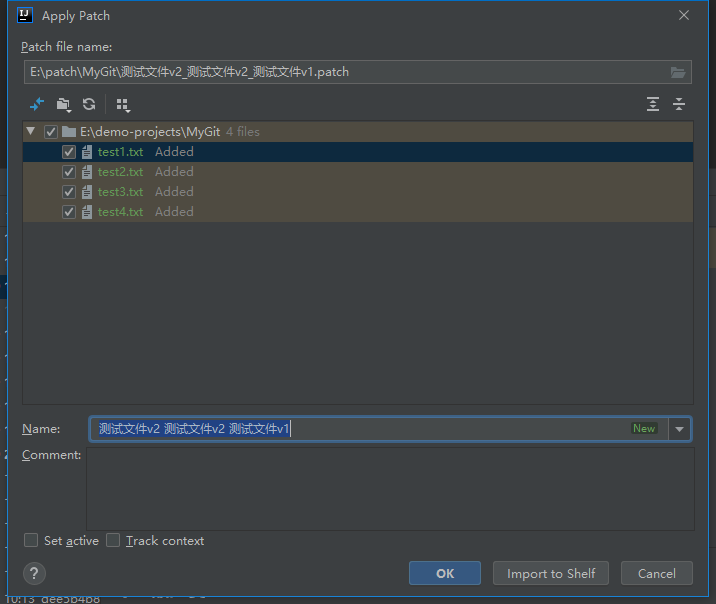Click the OK button
This screenshot has width=716, height=604.
click(445, 573)
